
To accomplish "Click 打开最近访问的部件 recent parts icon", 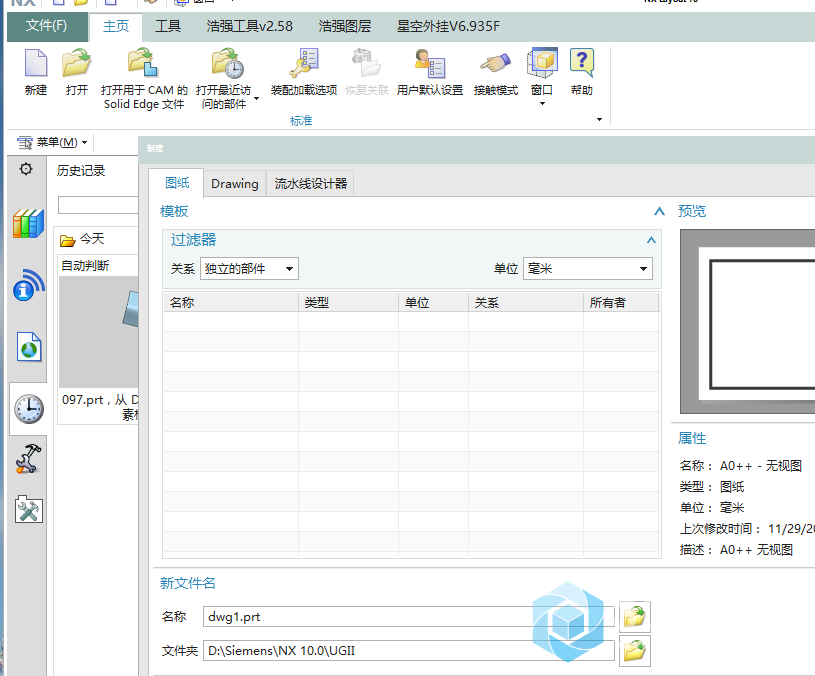I will [228, 63].
